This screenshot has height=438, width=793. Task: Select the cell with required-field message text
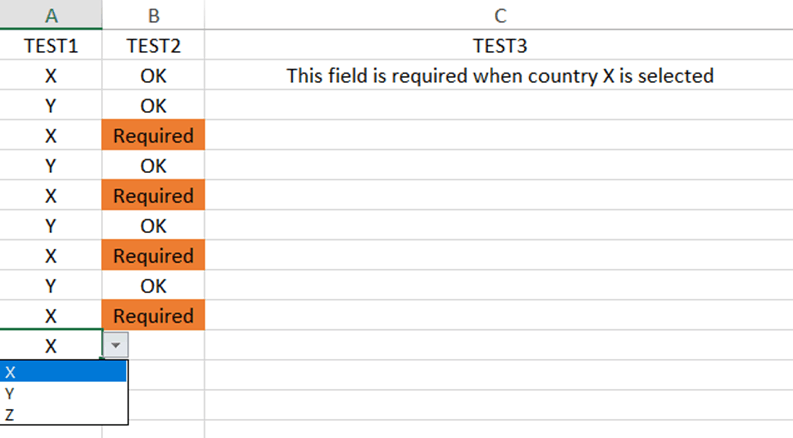(499, 75)
